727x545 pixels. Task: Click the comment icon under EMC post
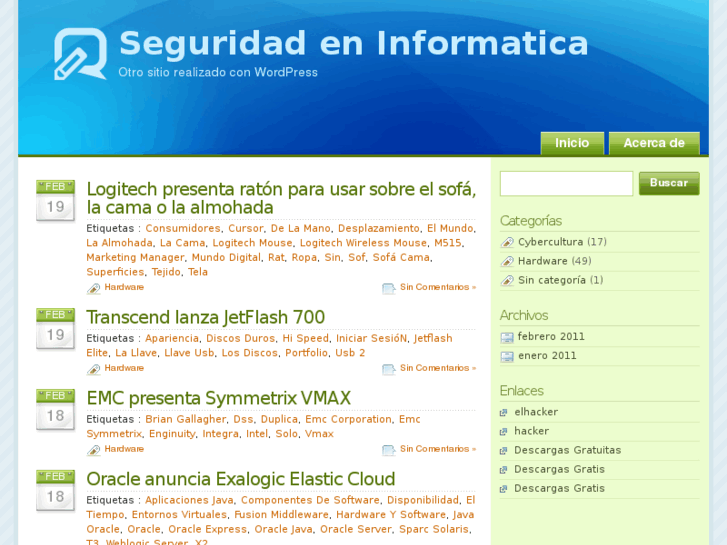[389, 449]
